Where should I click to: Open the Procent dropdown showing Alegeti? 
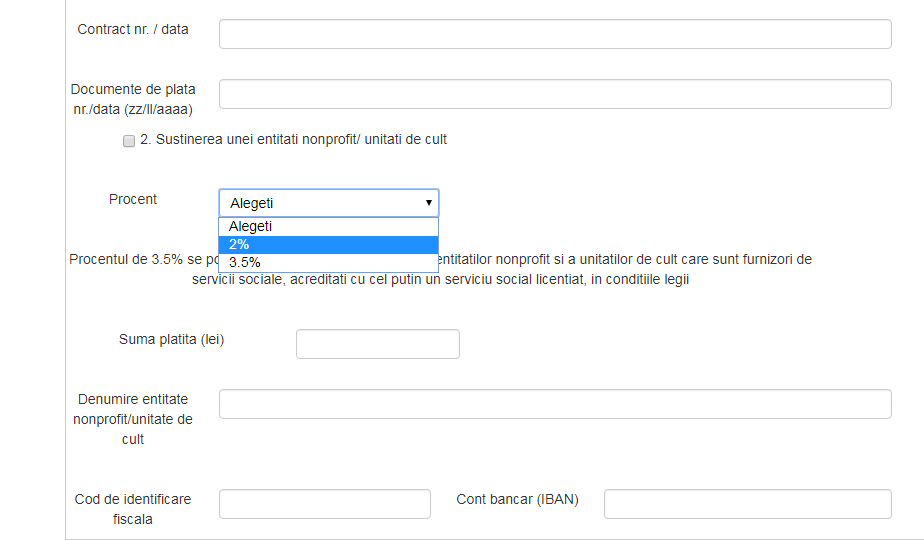tap(329, 203)
